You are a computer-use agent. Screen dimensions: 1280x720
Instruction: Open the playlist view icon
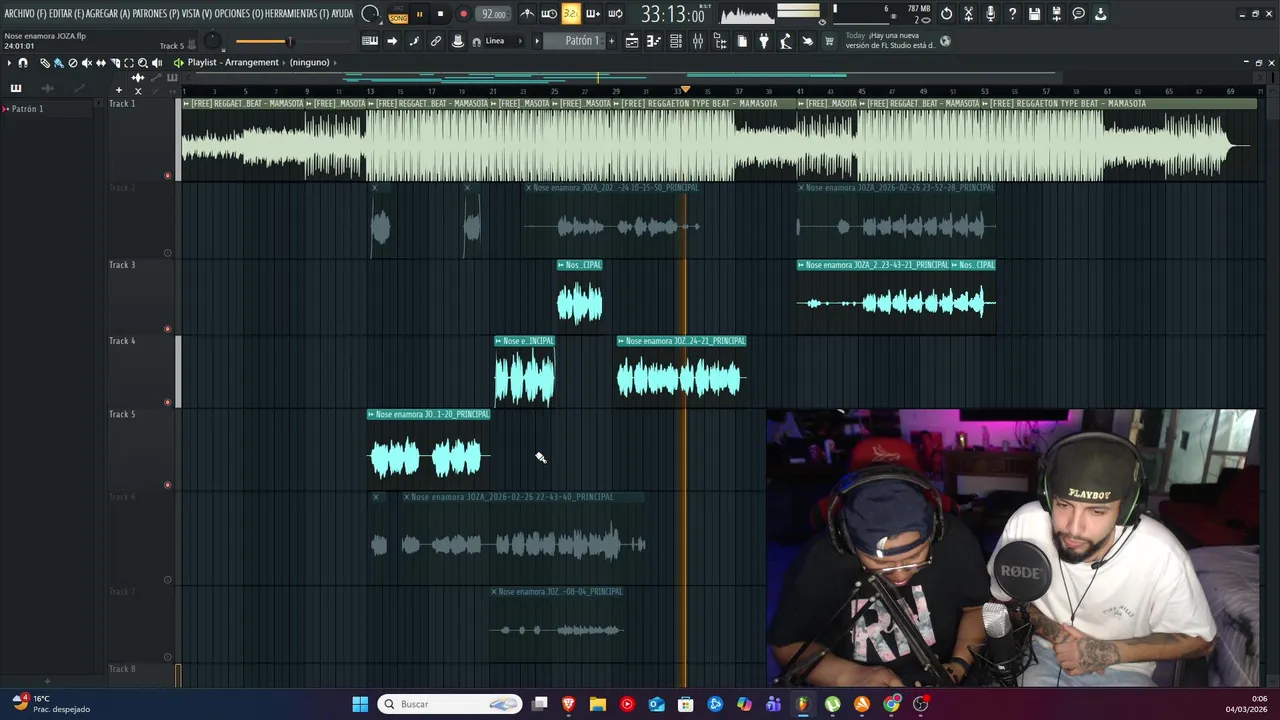pos(632,41)
